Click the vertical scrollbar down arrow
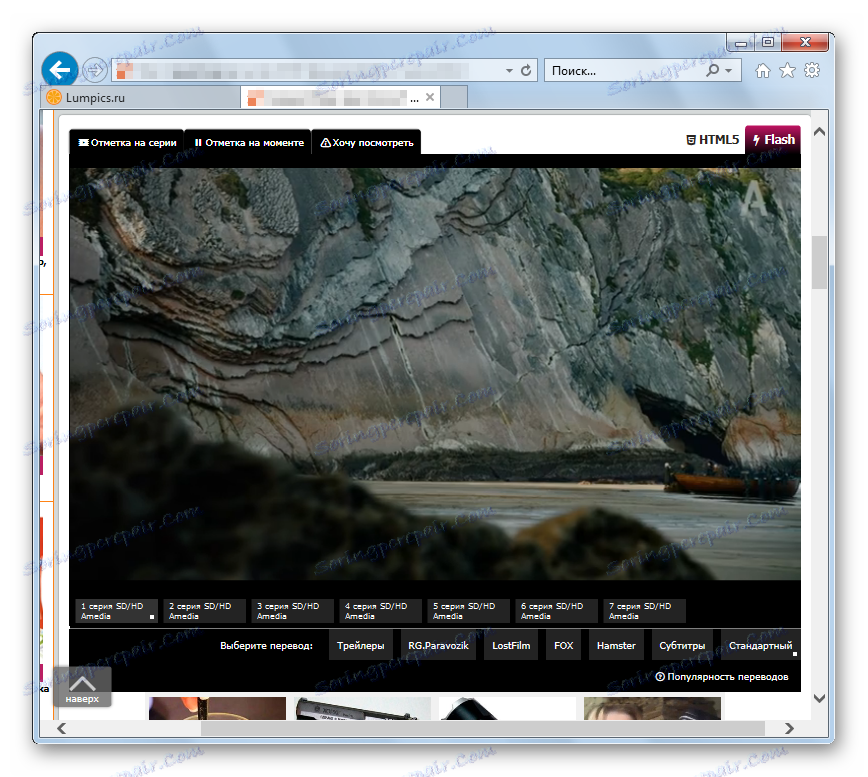This screenshot has height=777, width=868. (x=820, y=698)
